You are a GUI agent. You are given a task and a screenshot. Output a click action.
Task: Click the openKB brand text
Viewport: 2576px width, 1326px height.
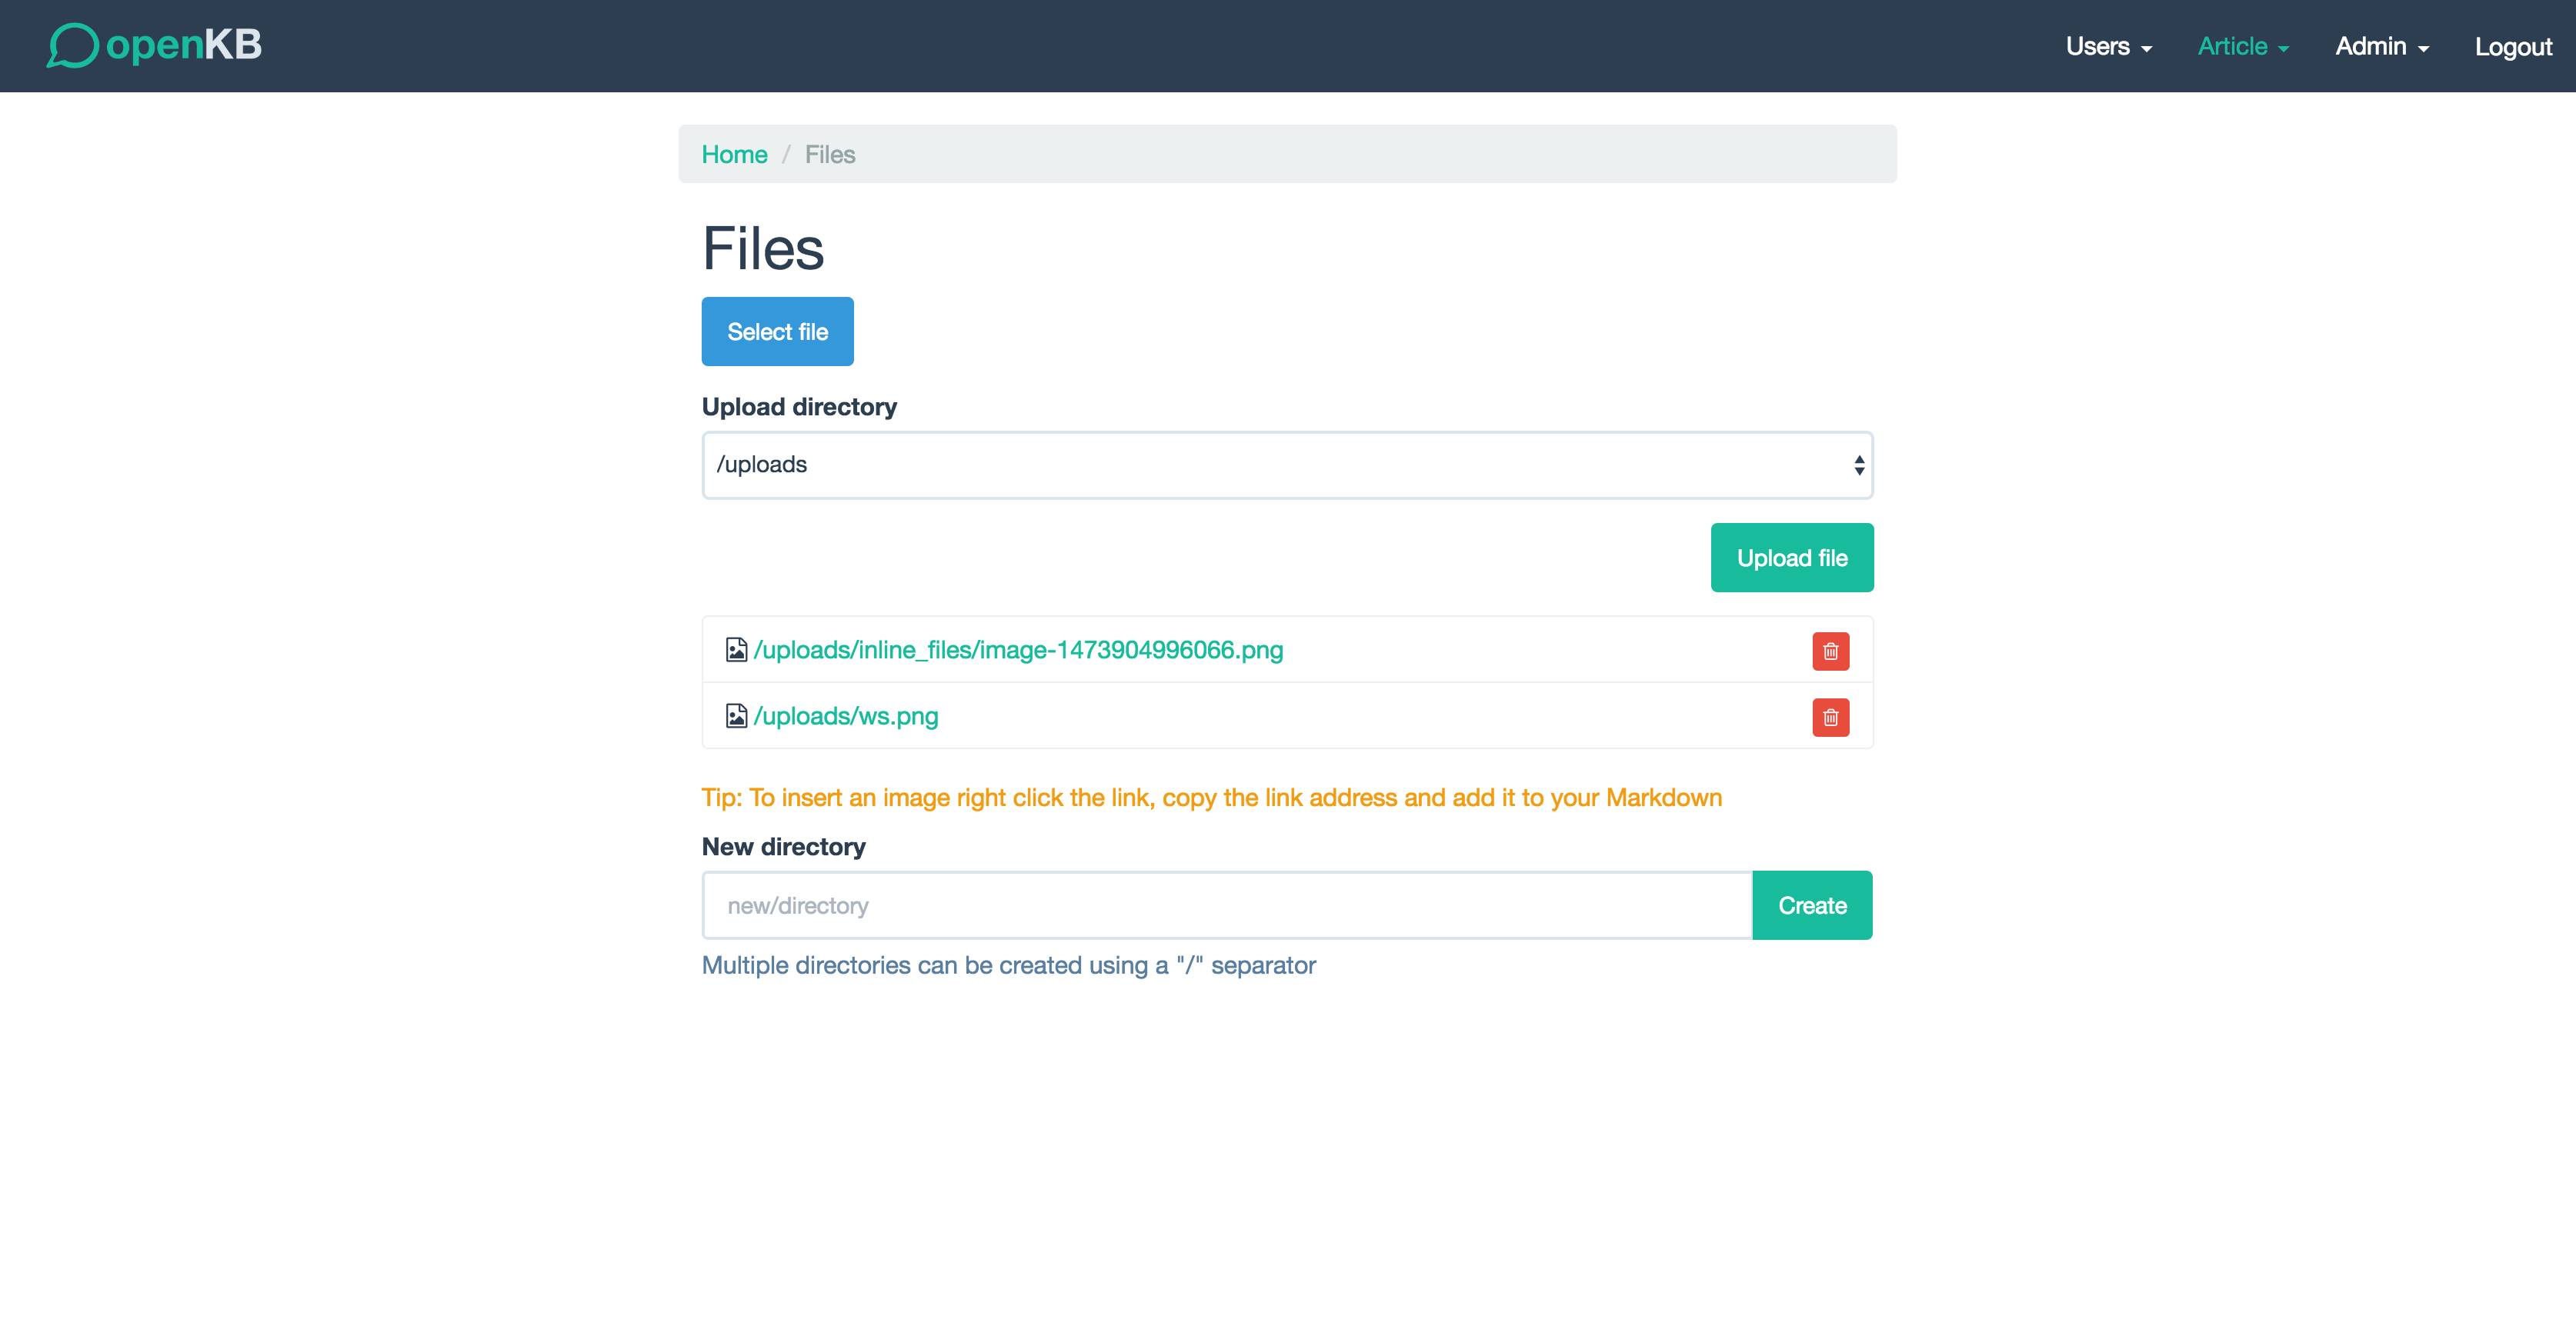(184, 45)
